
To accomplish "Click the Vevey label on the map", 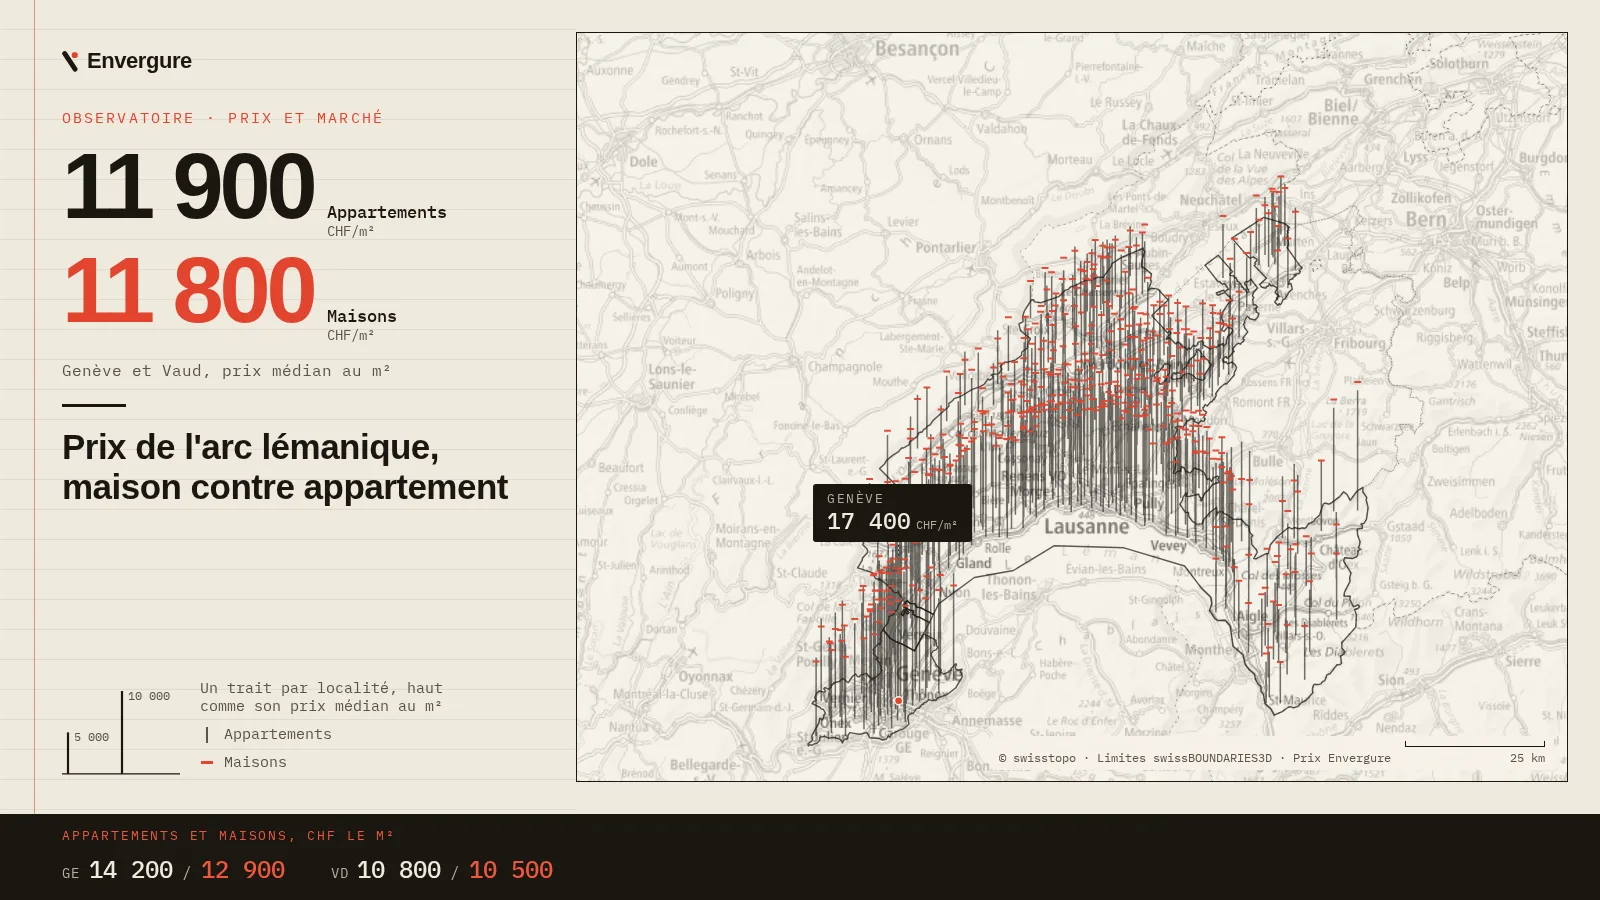I will point(1168,546).
